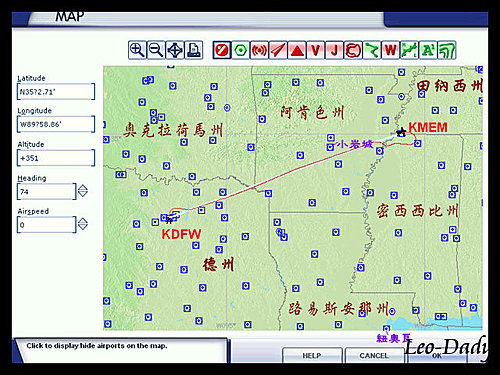The width and height of the screenshot is (500, 375).
Task: Increase the heading value
Action: coord(83,187)
